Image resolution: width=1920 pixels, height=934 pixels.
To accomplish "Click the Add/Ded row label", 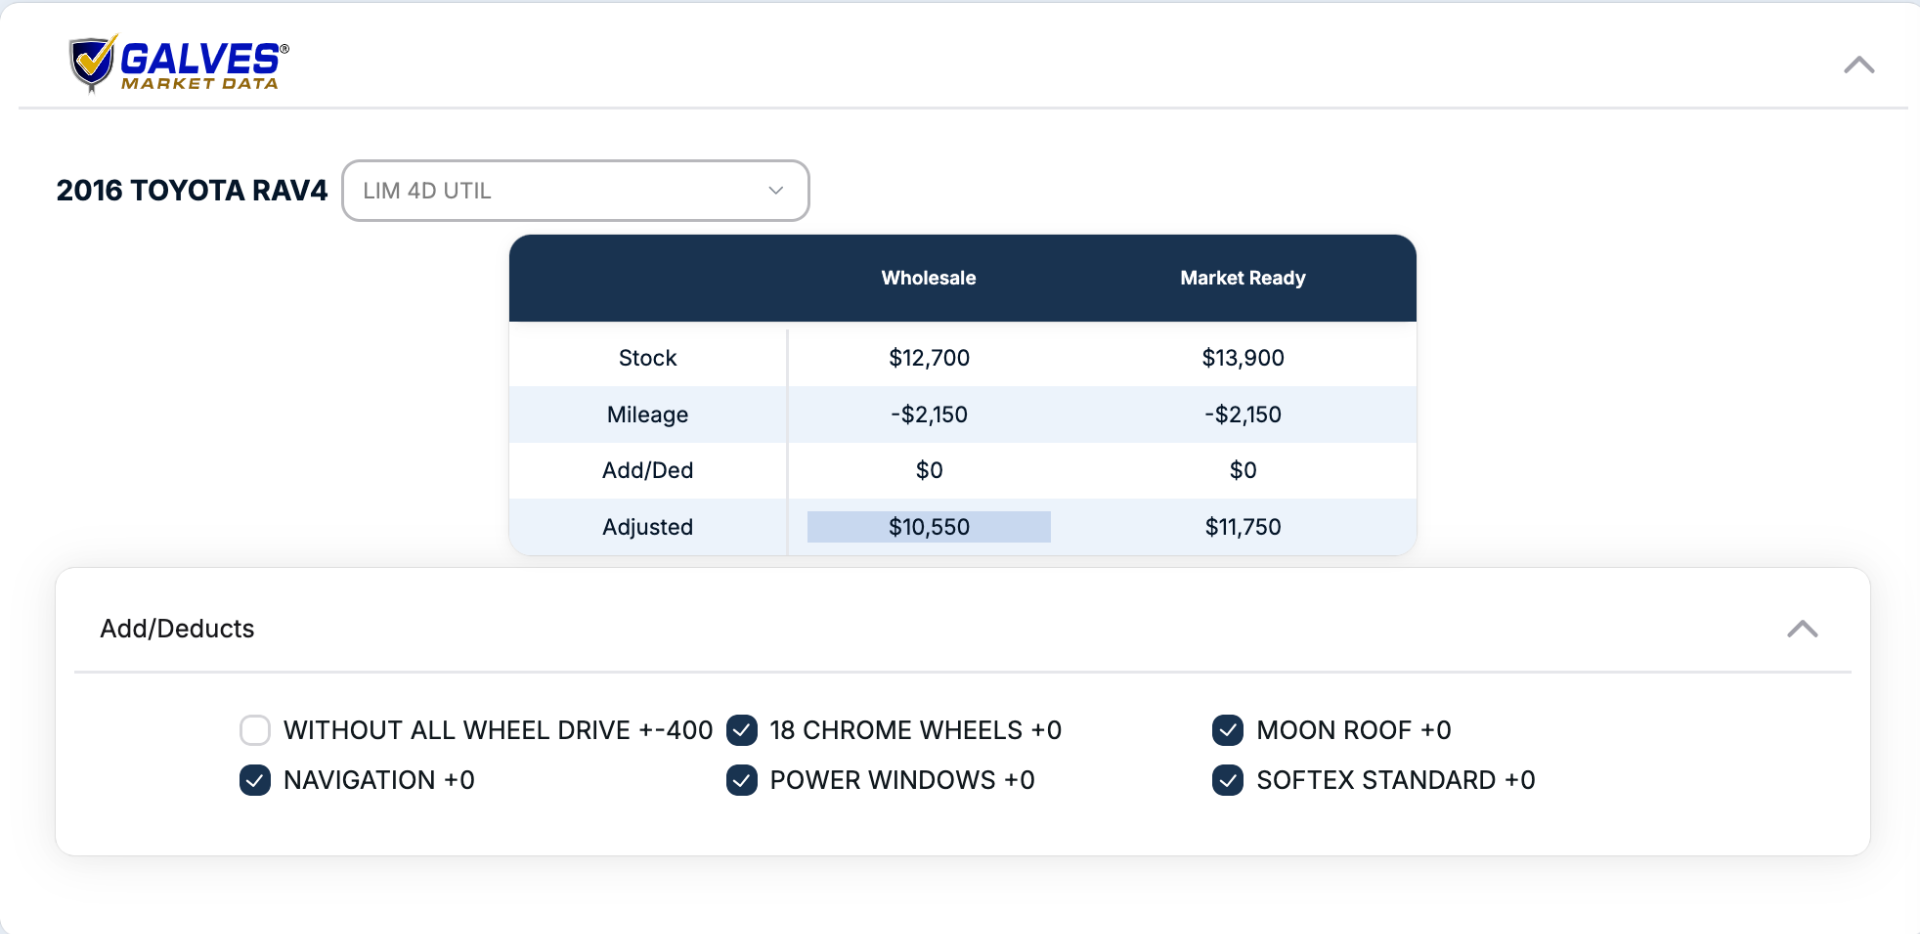I will (x=648, y=471).
